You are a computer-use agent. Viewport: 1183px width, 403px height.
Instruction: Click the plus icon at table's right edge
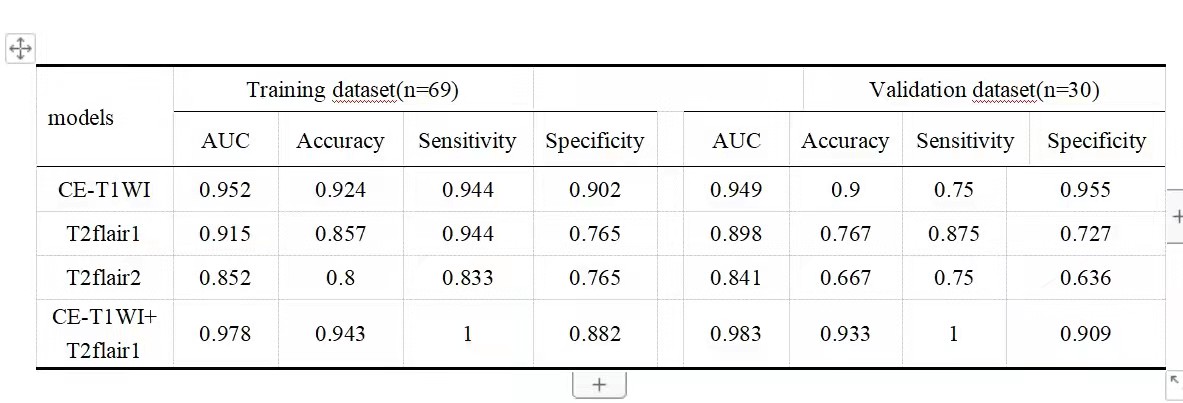tap(1176, 216)
